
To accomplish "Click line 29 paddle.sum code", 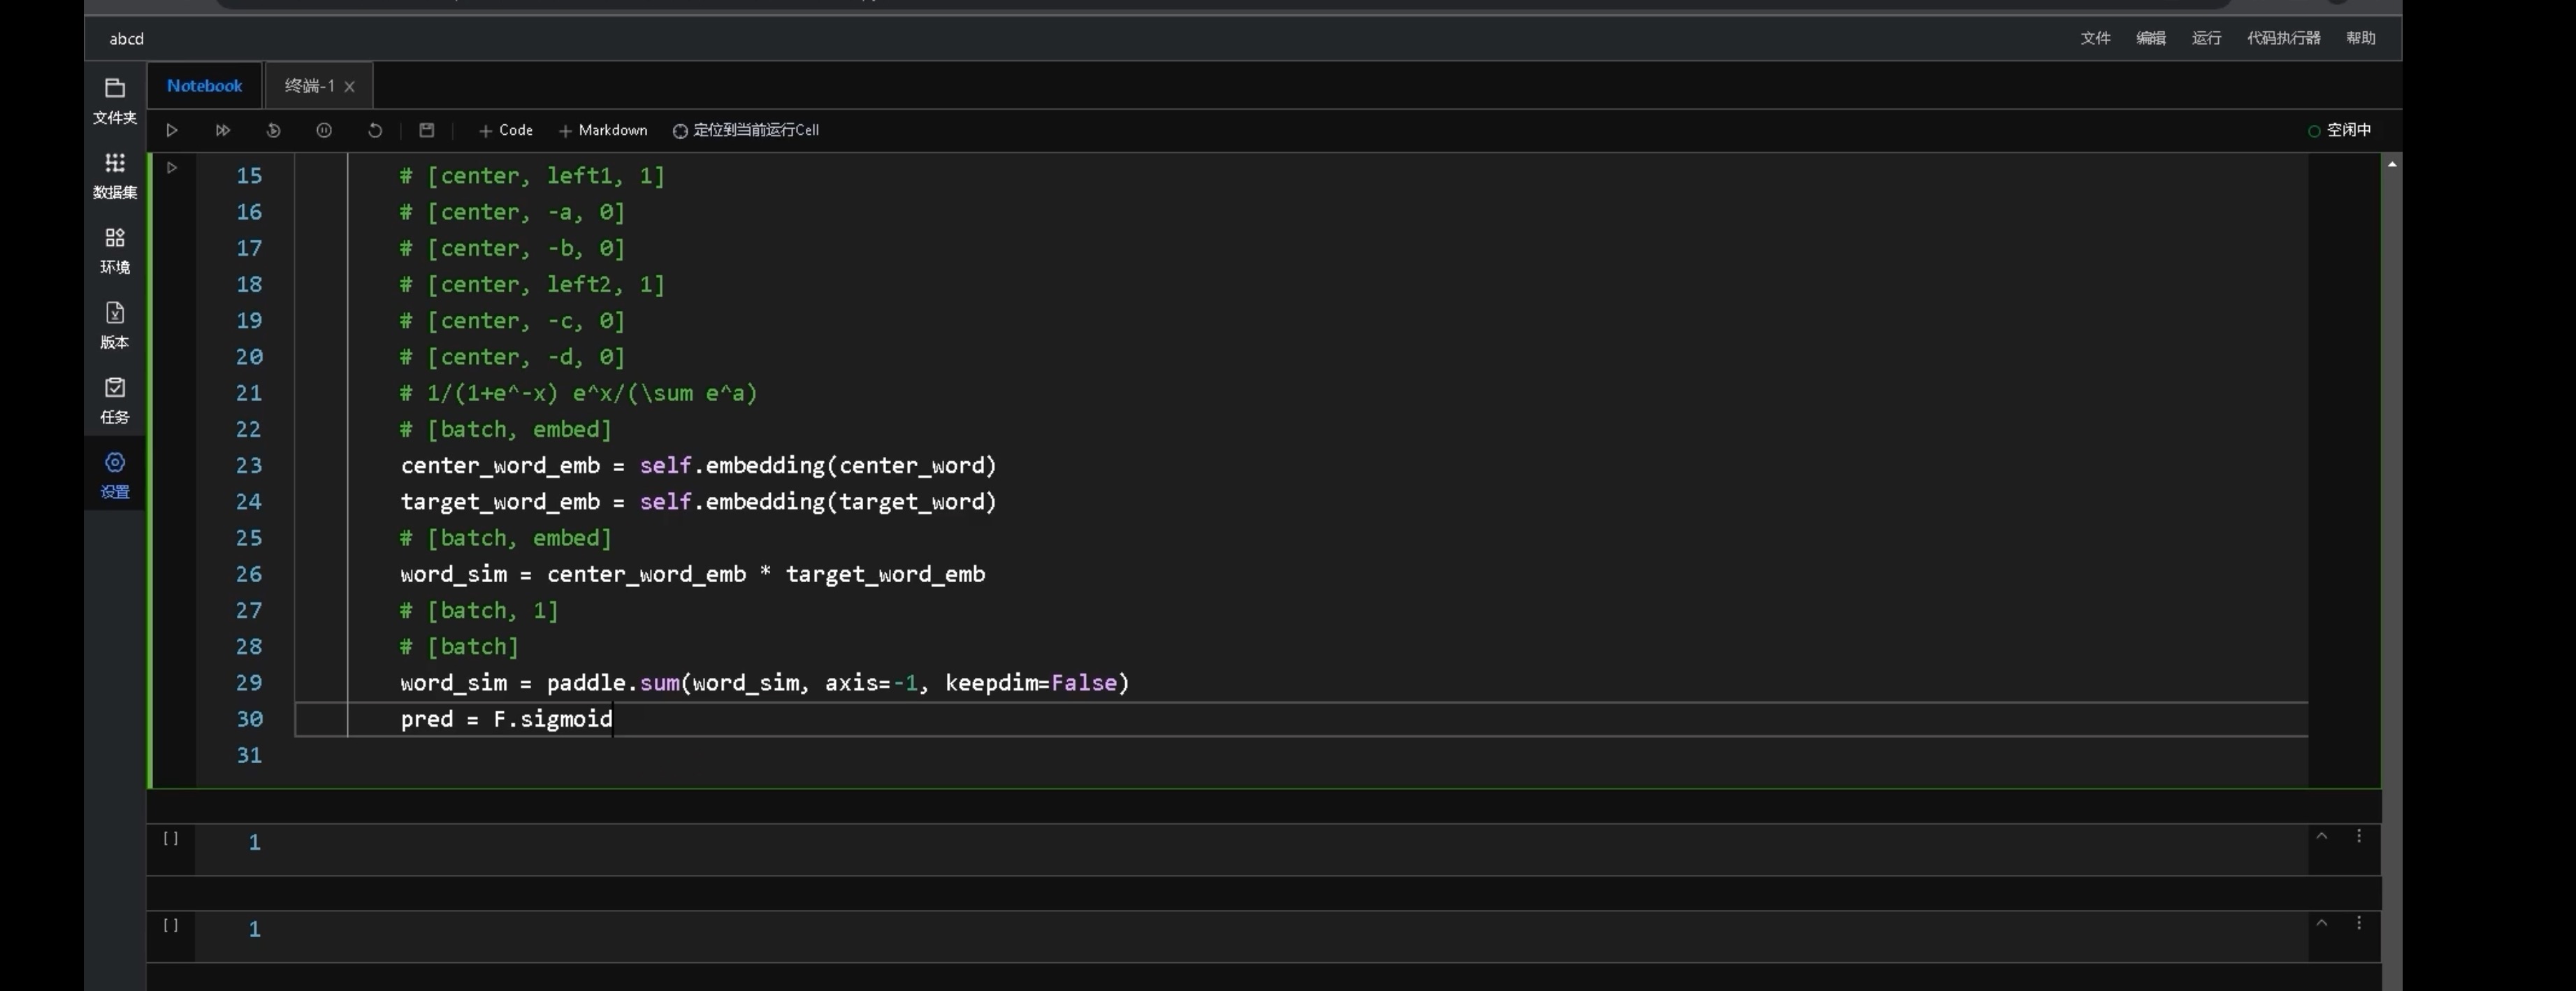I will 764,683.
